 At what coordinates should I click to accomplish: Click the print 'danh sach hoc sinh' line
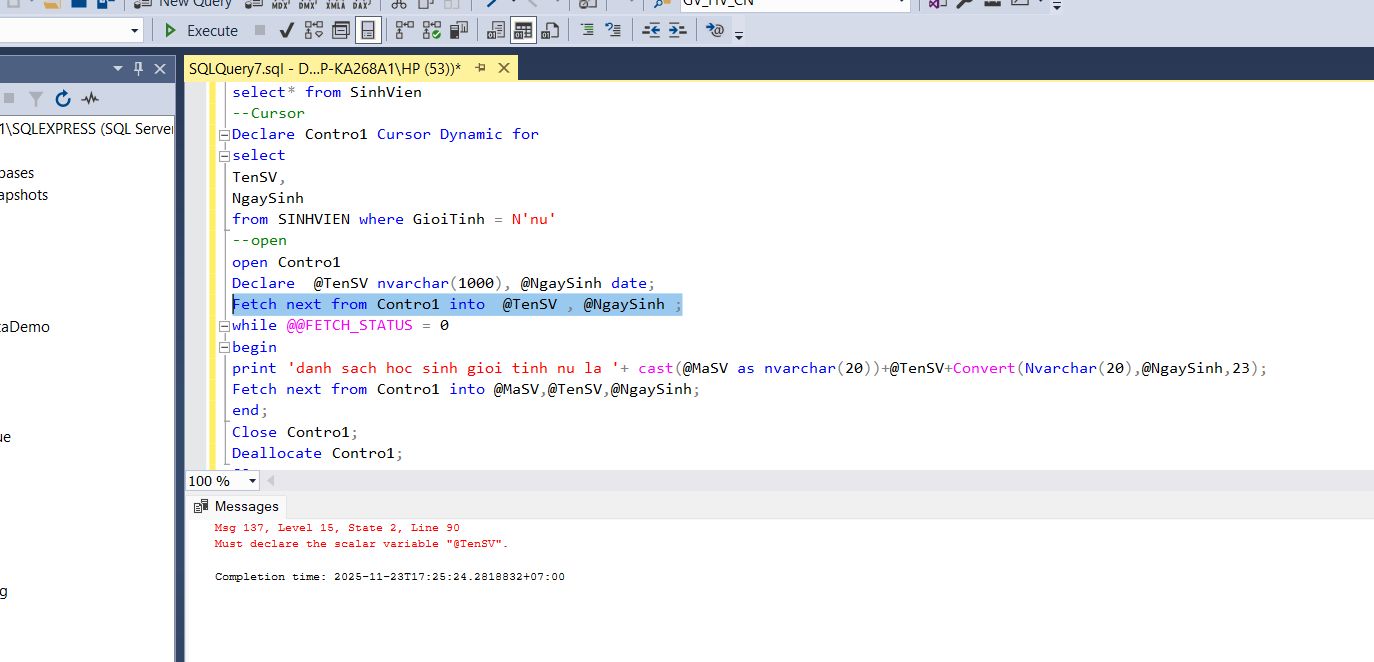click(x=750, y=368)
